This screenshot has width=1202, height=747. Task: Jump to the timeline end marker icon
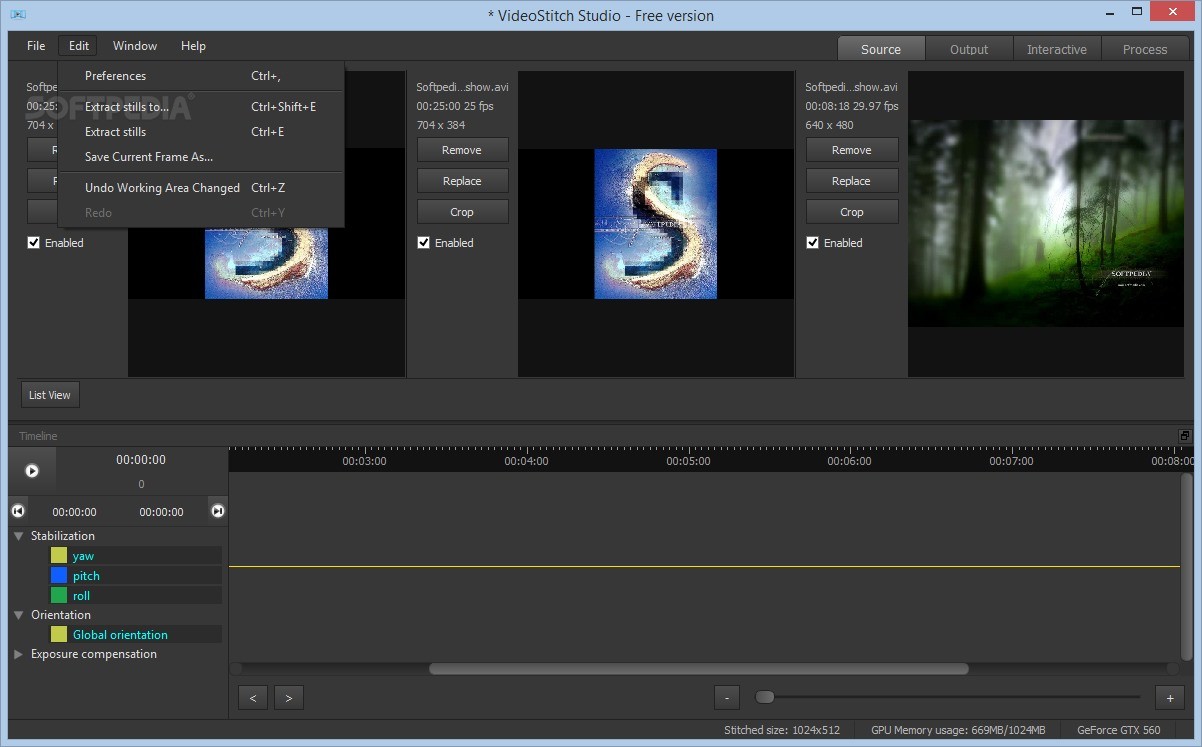pyautogui.click(x=217, y=511)
